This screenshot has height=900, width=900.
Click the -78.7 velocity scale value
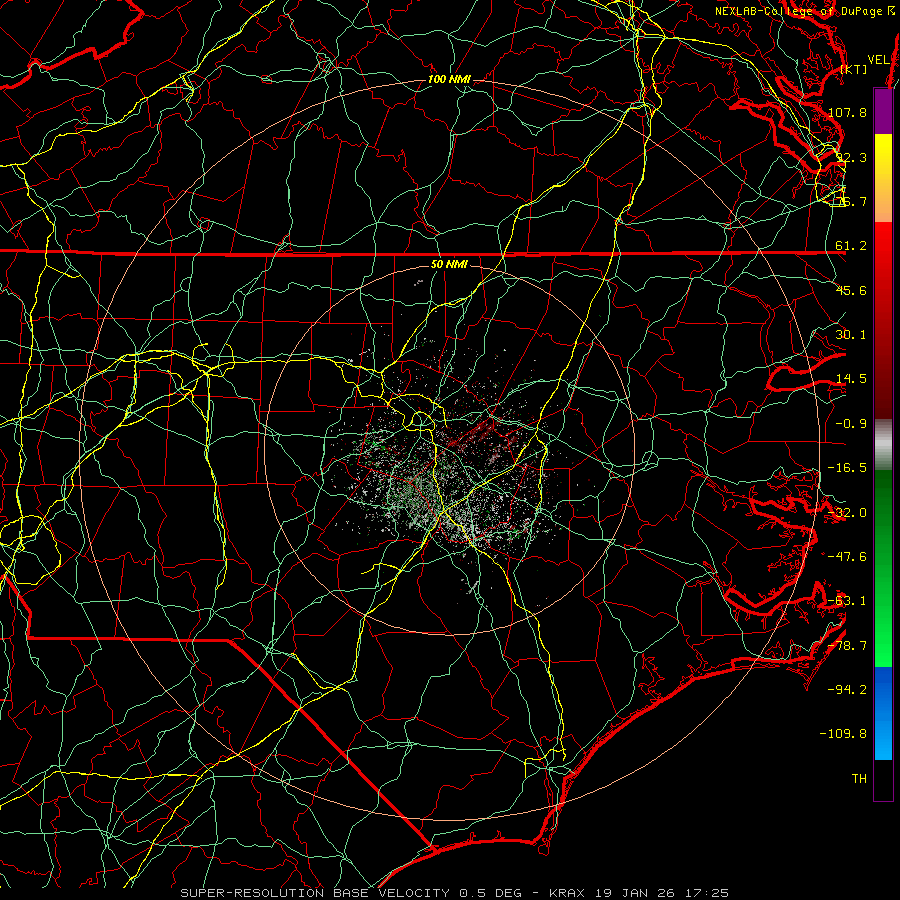pos(847,646)
